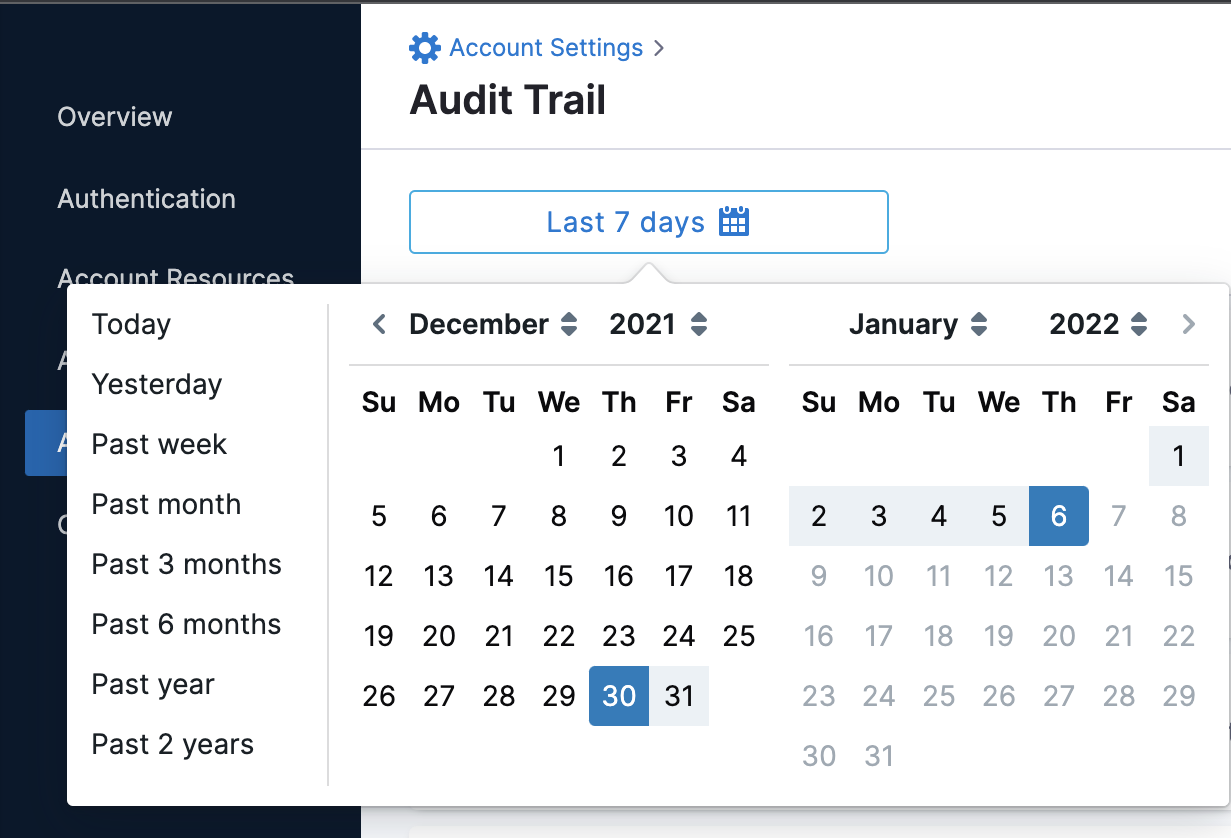The width and height of the screenshot is (1231, 838).
Task: Select December 30 in the calendar
Action: pos(619,696)
